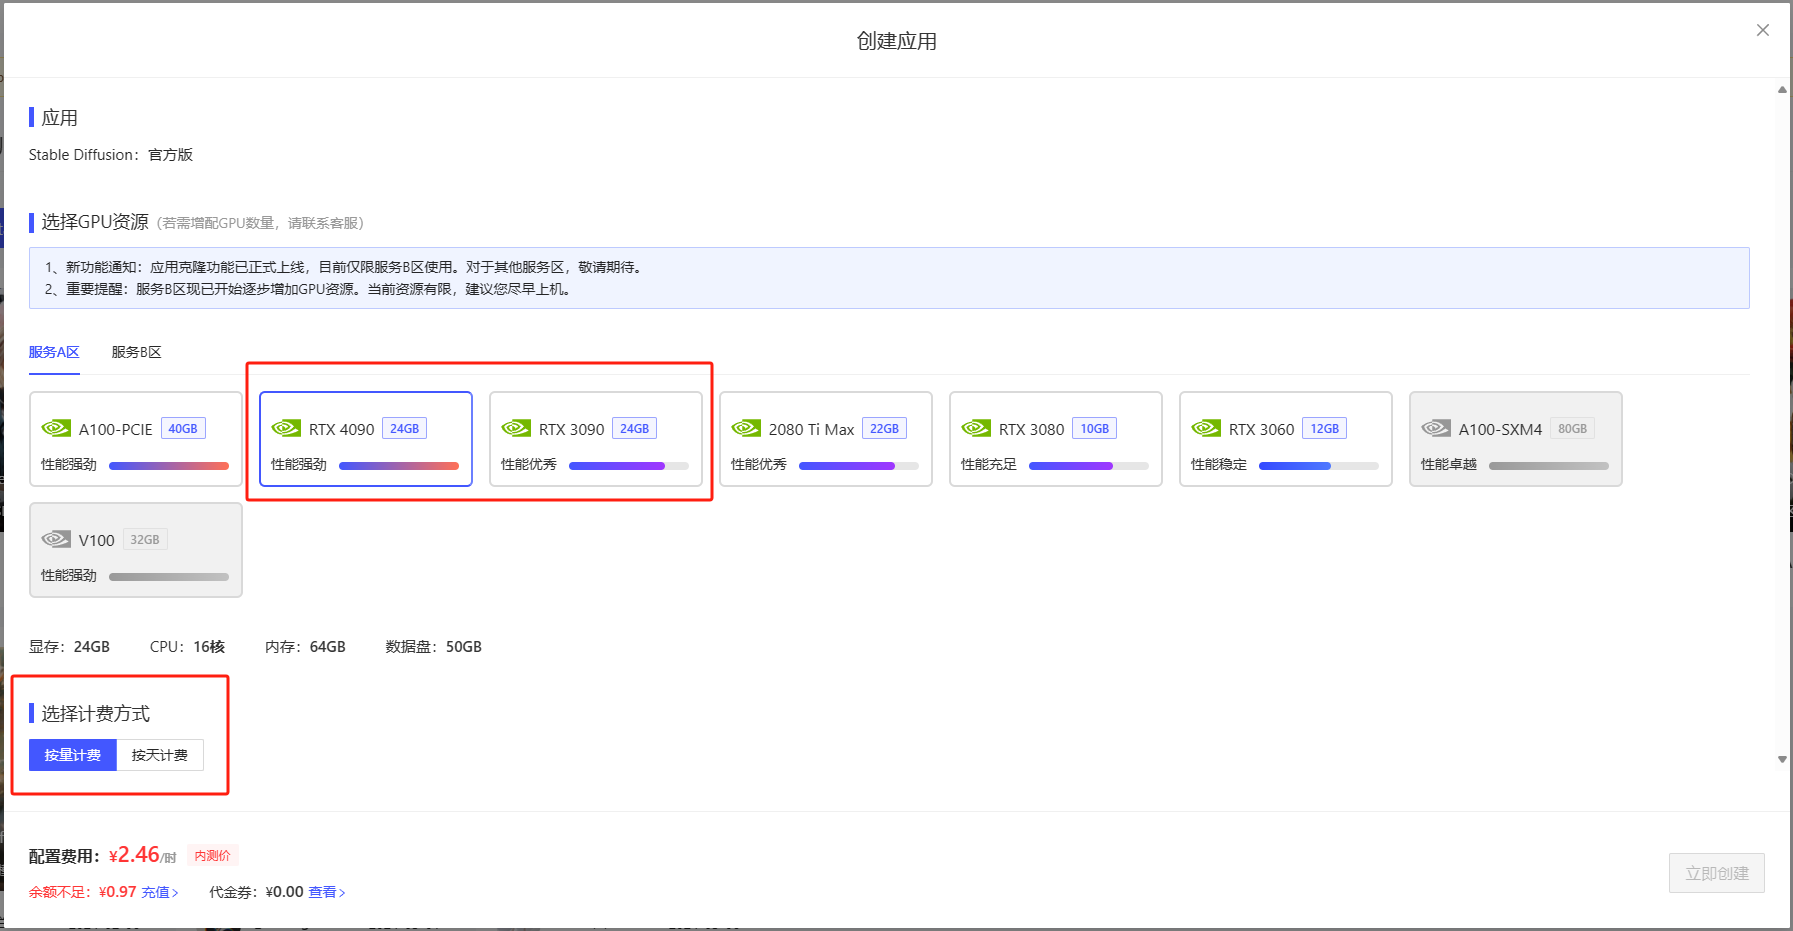The image size is (1793, 931).
Task: Click the 应用 section heading
Action: click(59, 118)
